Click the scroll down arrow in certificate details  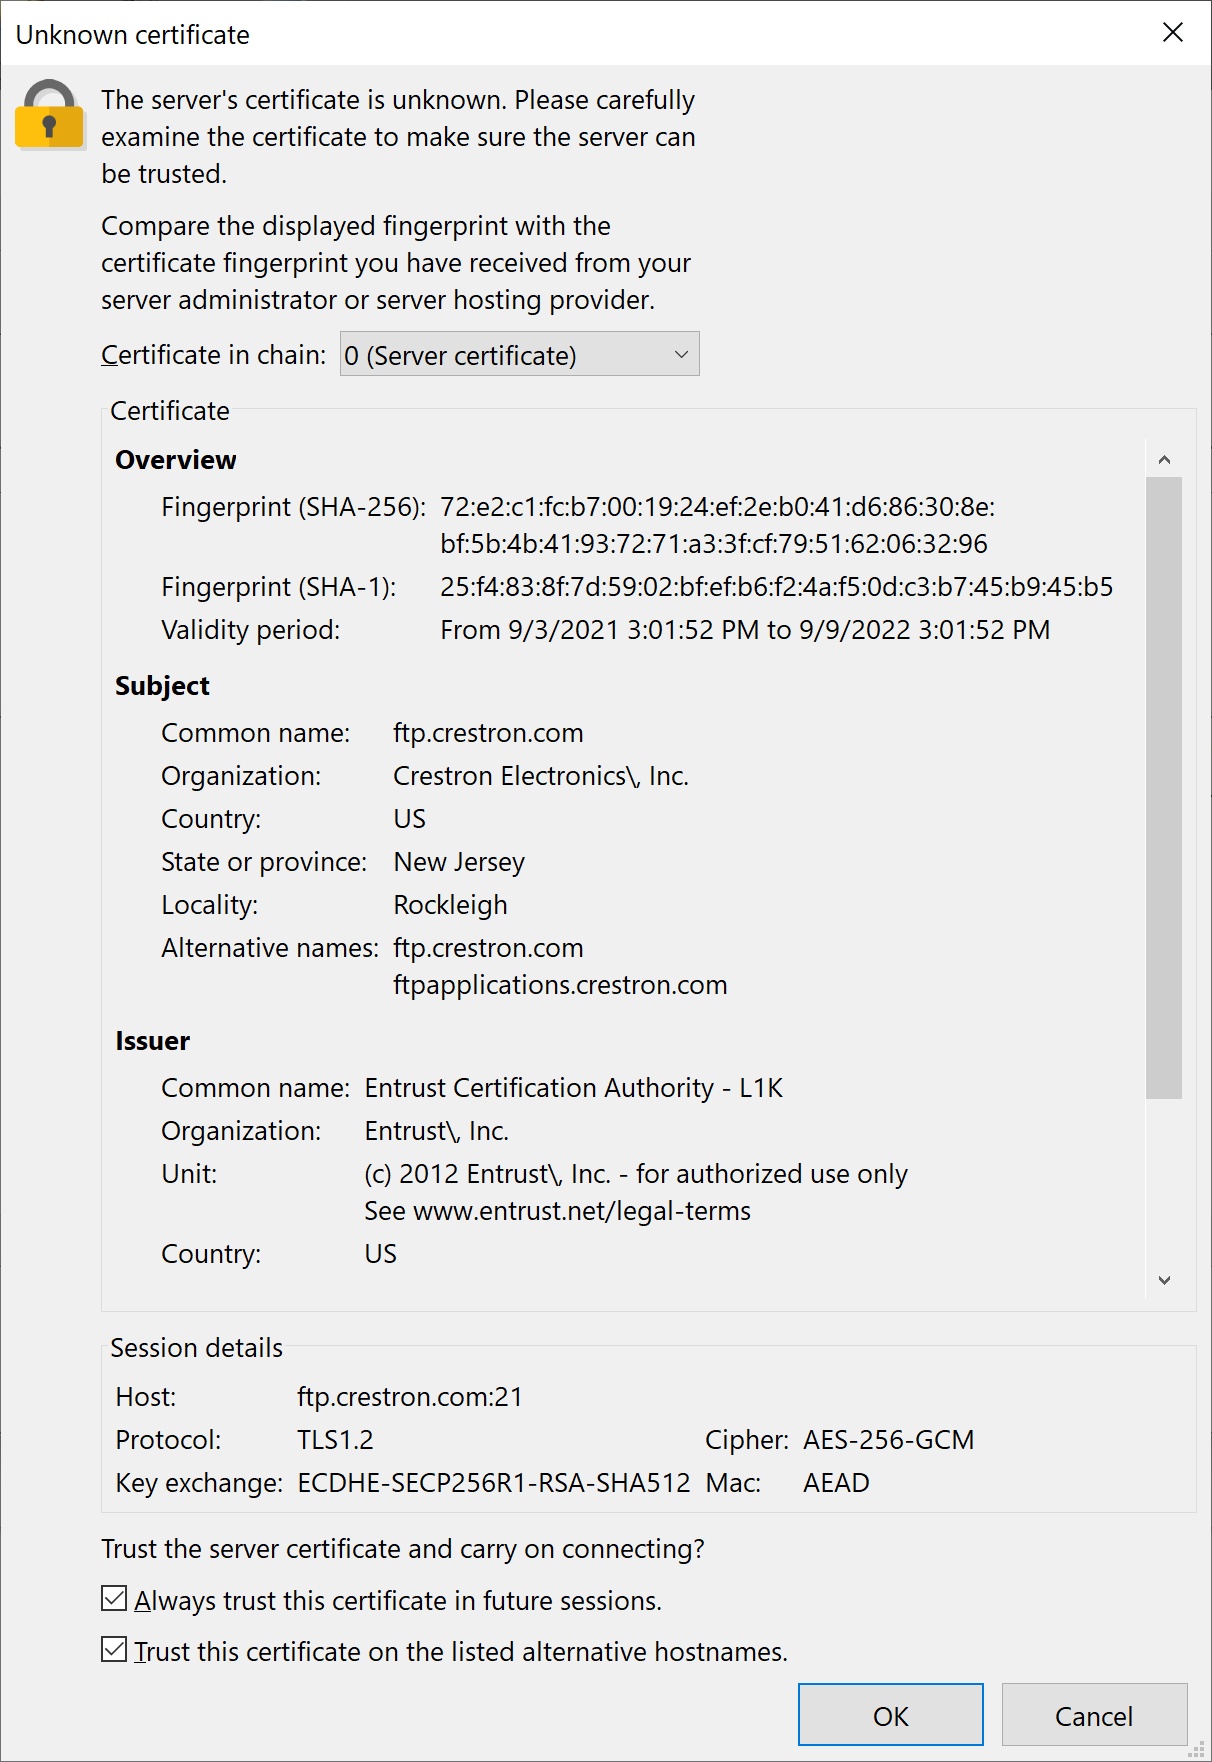tap(1164, 1280)
